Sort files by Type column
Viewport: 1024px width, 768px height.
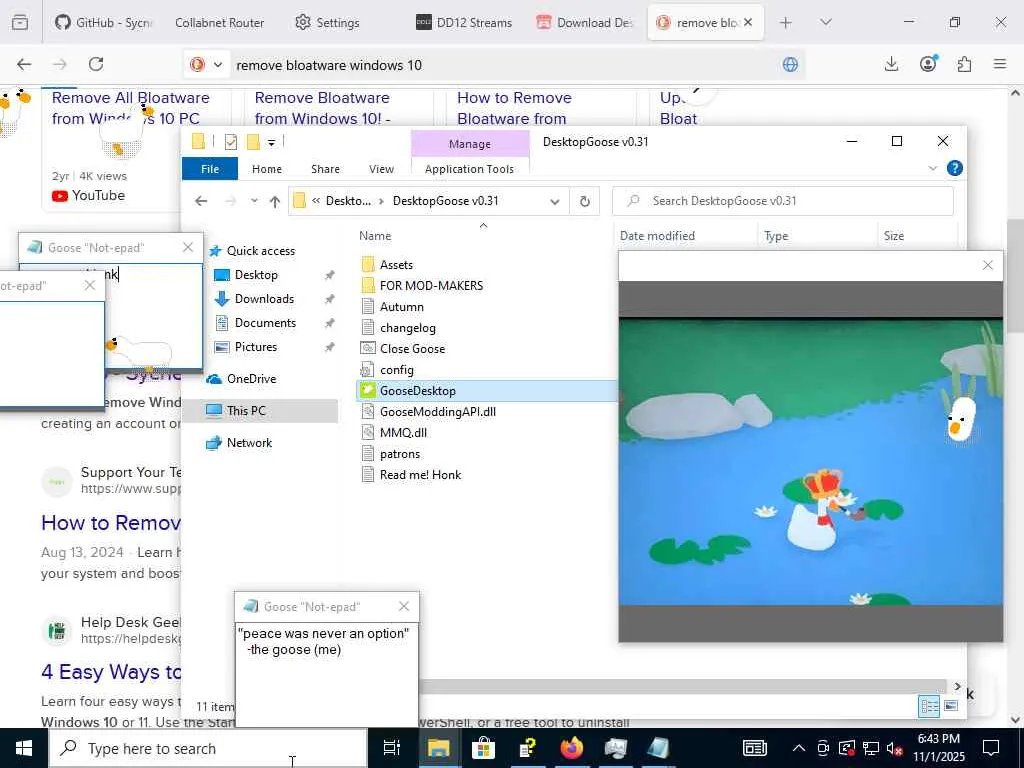tap(776, 236)
